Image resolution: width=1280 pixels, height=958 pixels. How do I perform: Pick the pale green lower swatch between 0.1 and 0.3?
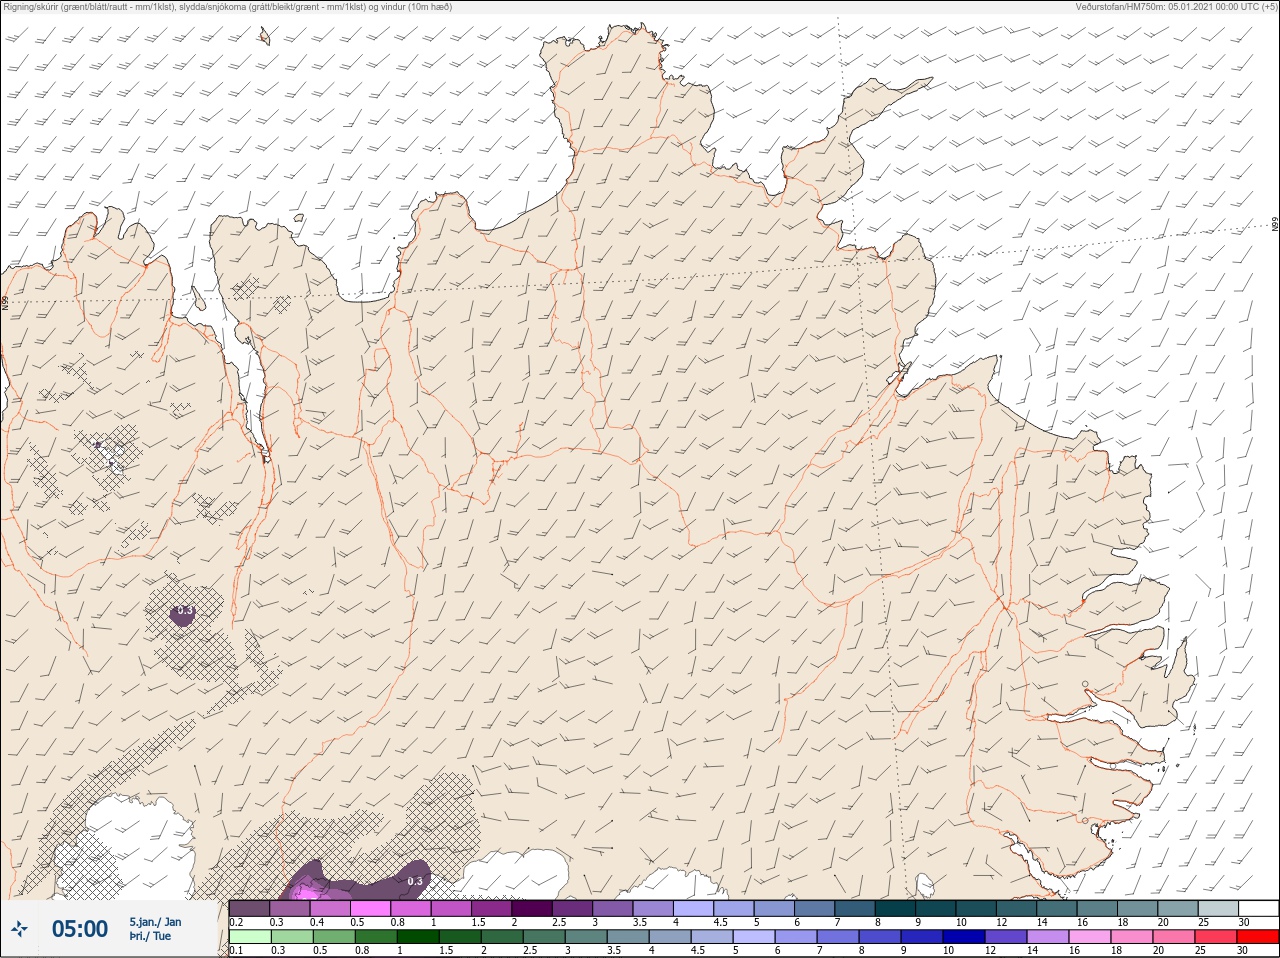[x=249, y=937]
